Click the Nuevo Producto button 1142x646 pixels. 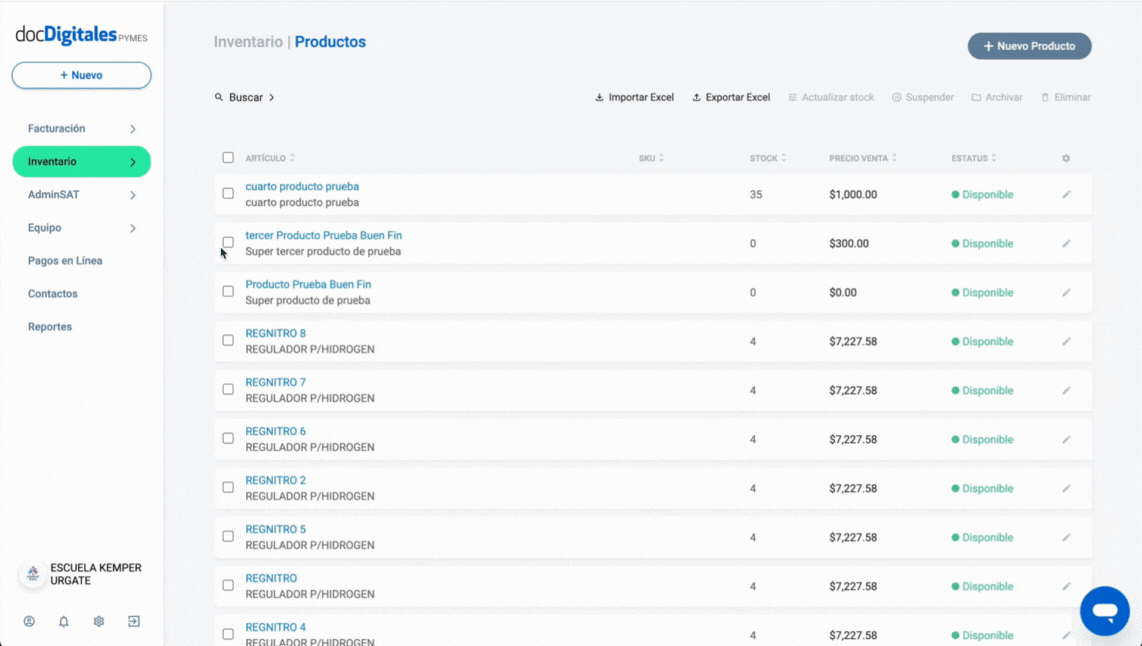pos(1029,46)
